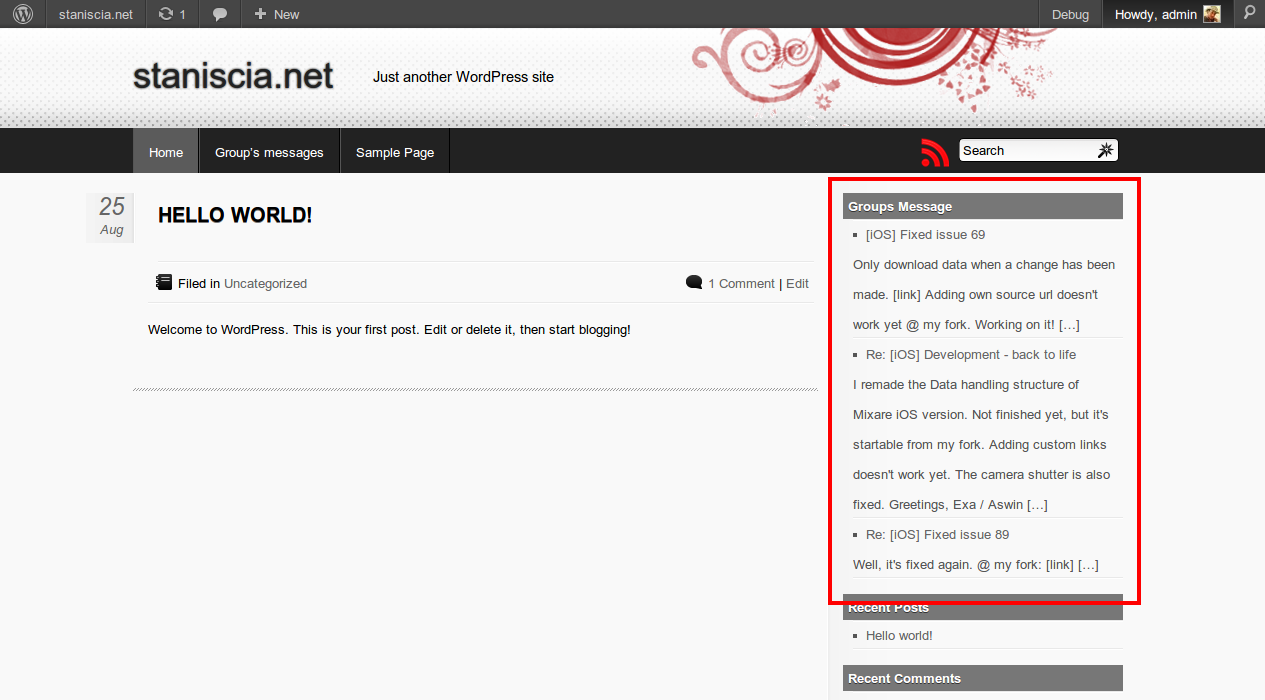Open the Howdy, admin account menu
This screenshot has height=700, width=1265.
(x=1167, y=14)
